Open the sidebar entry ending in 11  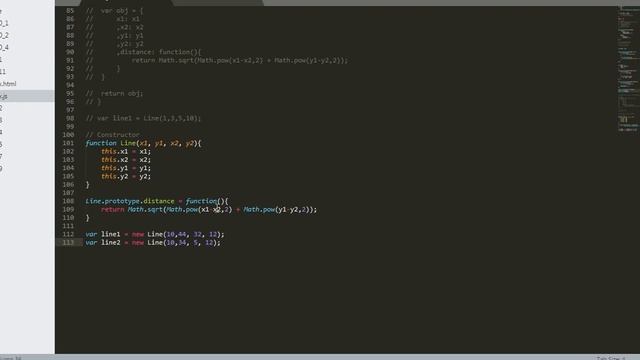[3, 72]
